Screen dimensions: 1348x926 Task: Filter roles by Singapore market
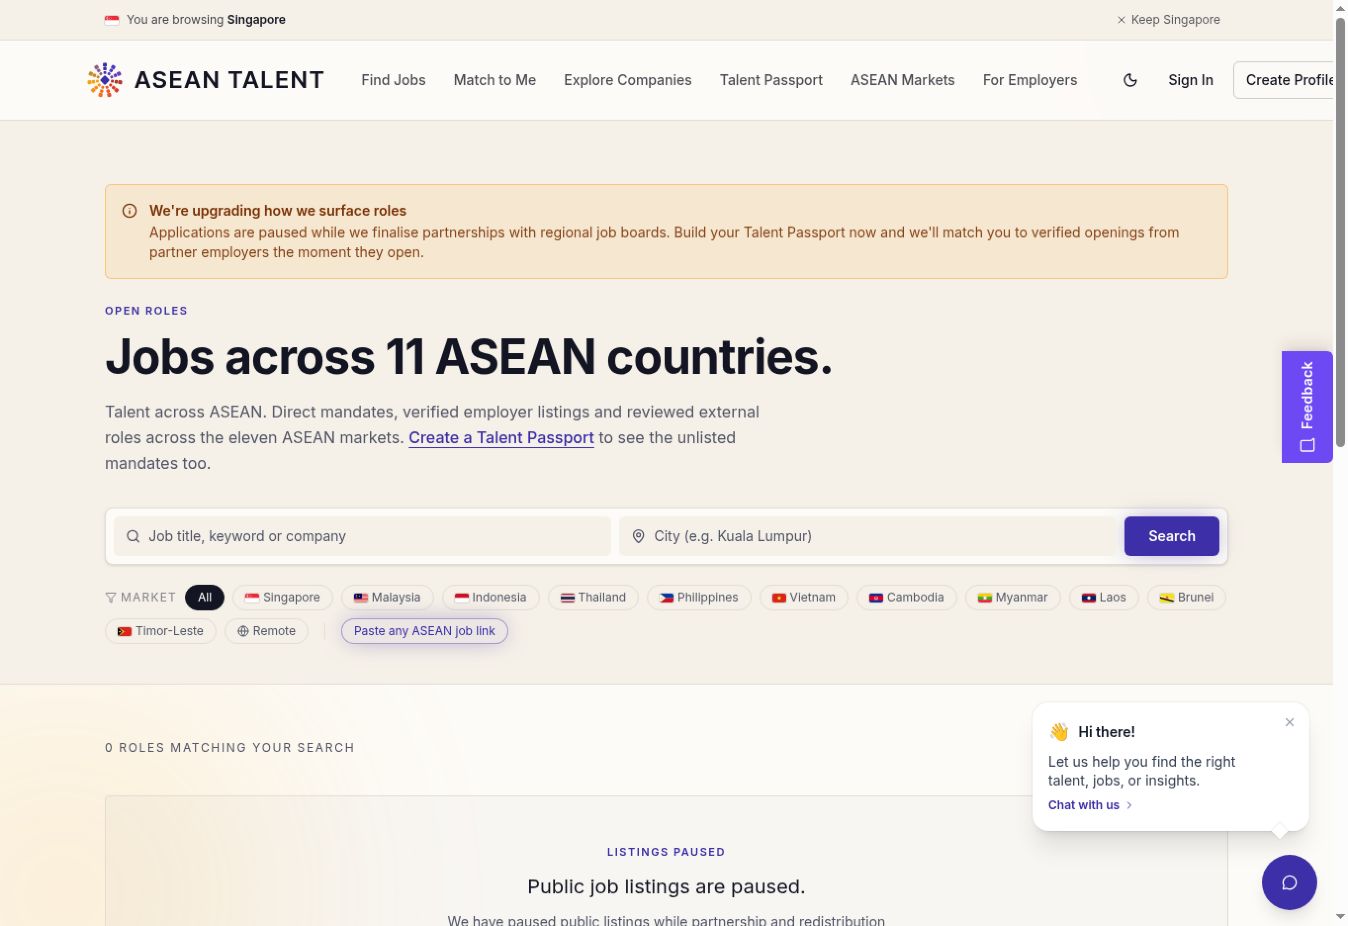point(283,598)
